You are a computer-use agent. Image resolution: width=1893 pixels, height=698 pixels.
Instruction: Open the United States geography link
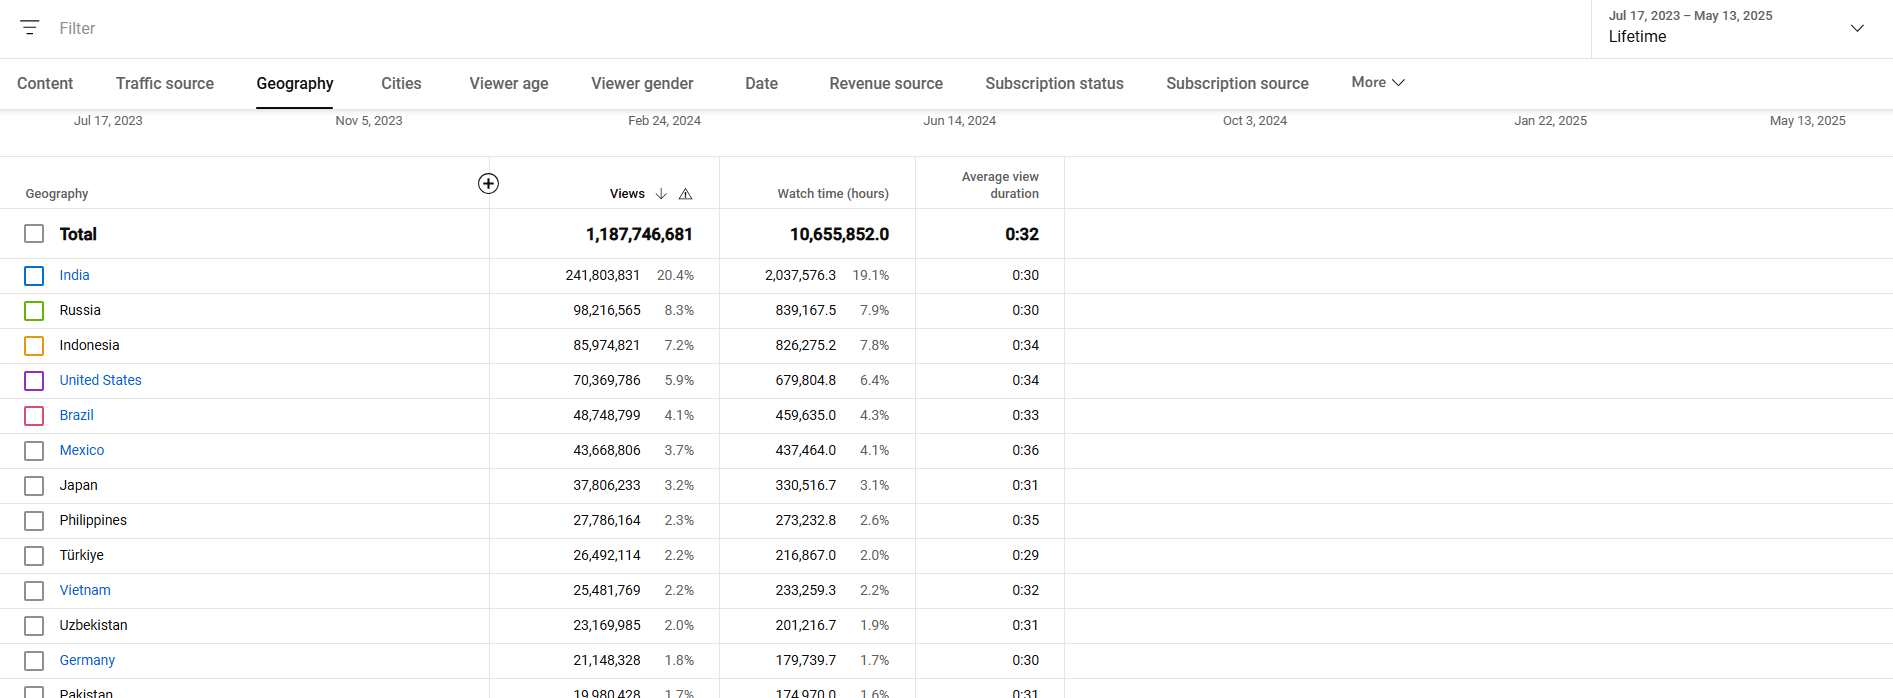click(x=100, y=380)
